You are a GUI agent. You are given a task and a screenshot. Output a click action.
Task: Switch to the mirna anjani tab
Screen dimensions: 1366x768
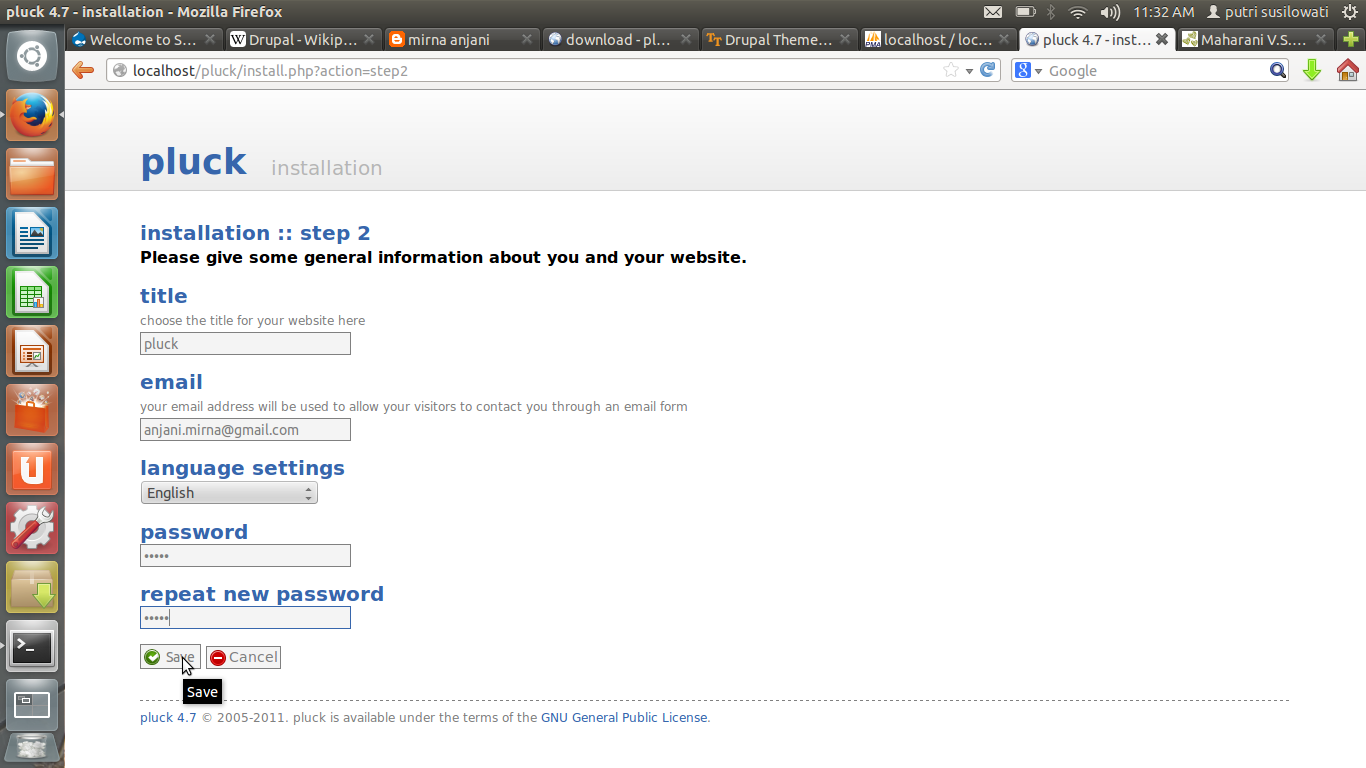[463, 39]
